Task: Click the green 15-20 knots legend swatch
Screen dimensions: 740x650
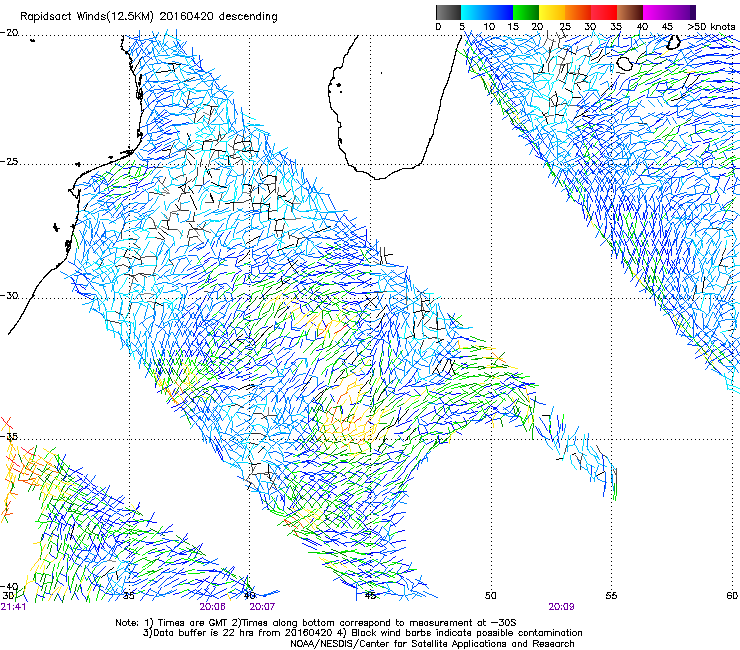Action: (x=526, y=12)
